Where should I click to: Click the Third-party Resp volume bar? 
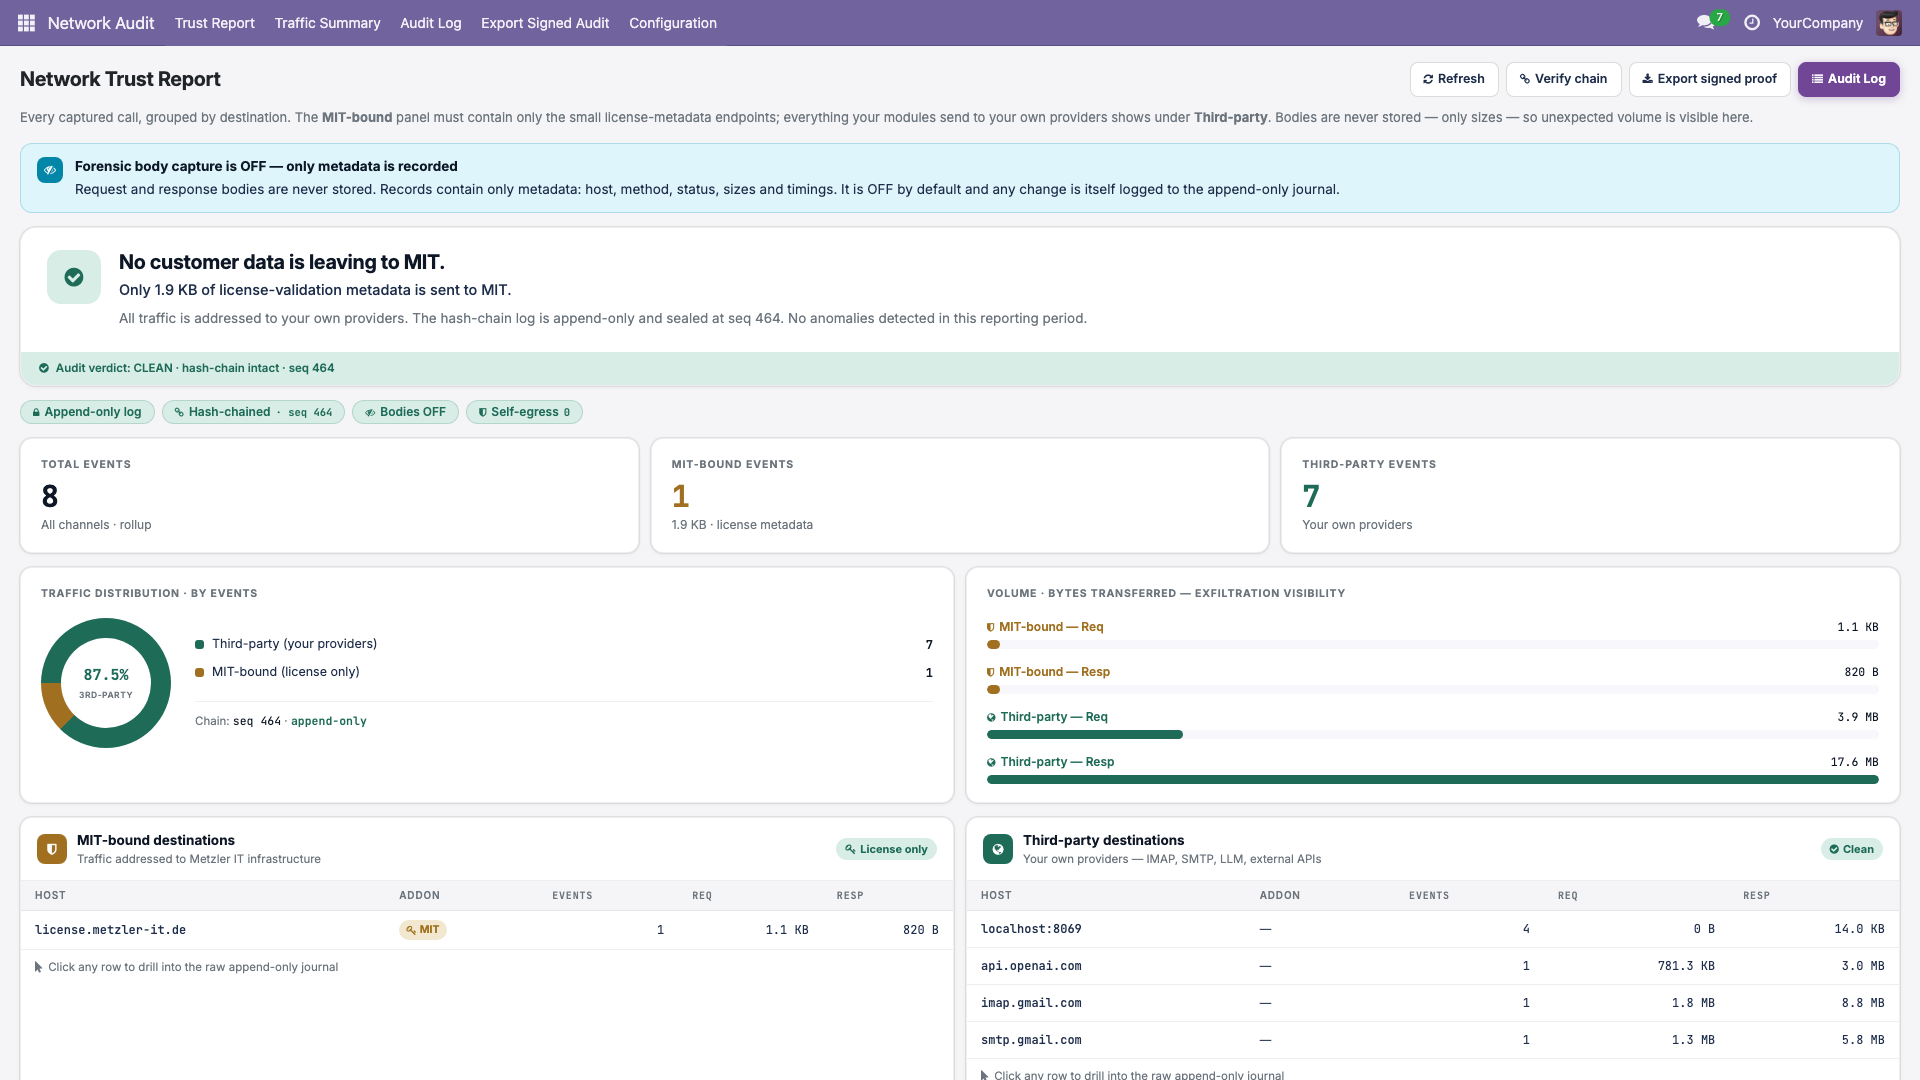coord(1432,779)
